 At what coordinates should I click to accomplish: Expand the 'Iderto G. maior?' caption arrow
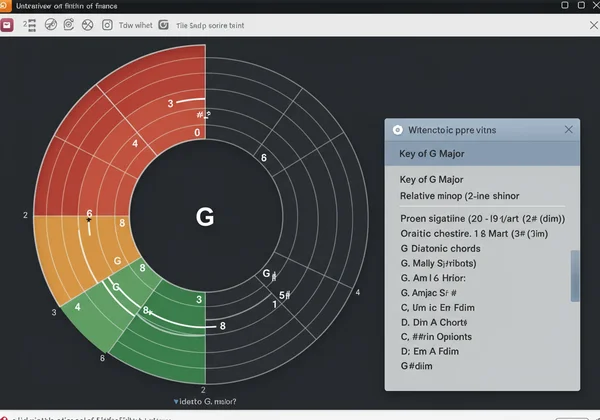pos(176,402)
